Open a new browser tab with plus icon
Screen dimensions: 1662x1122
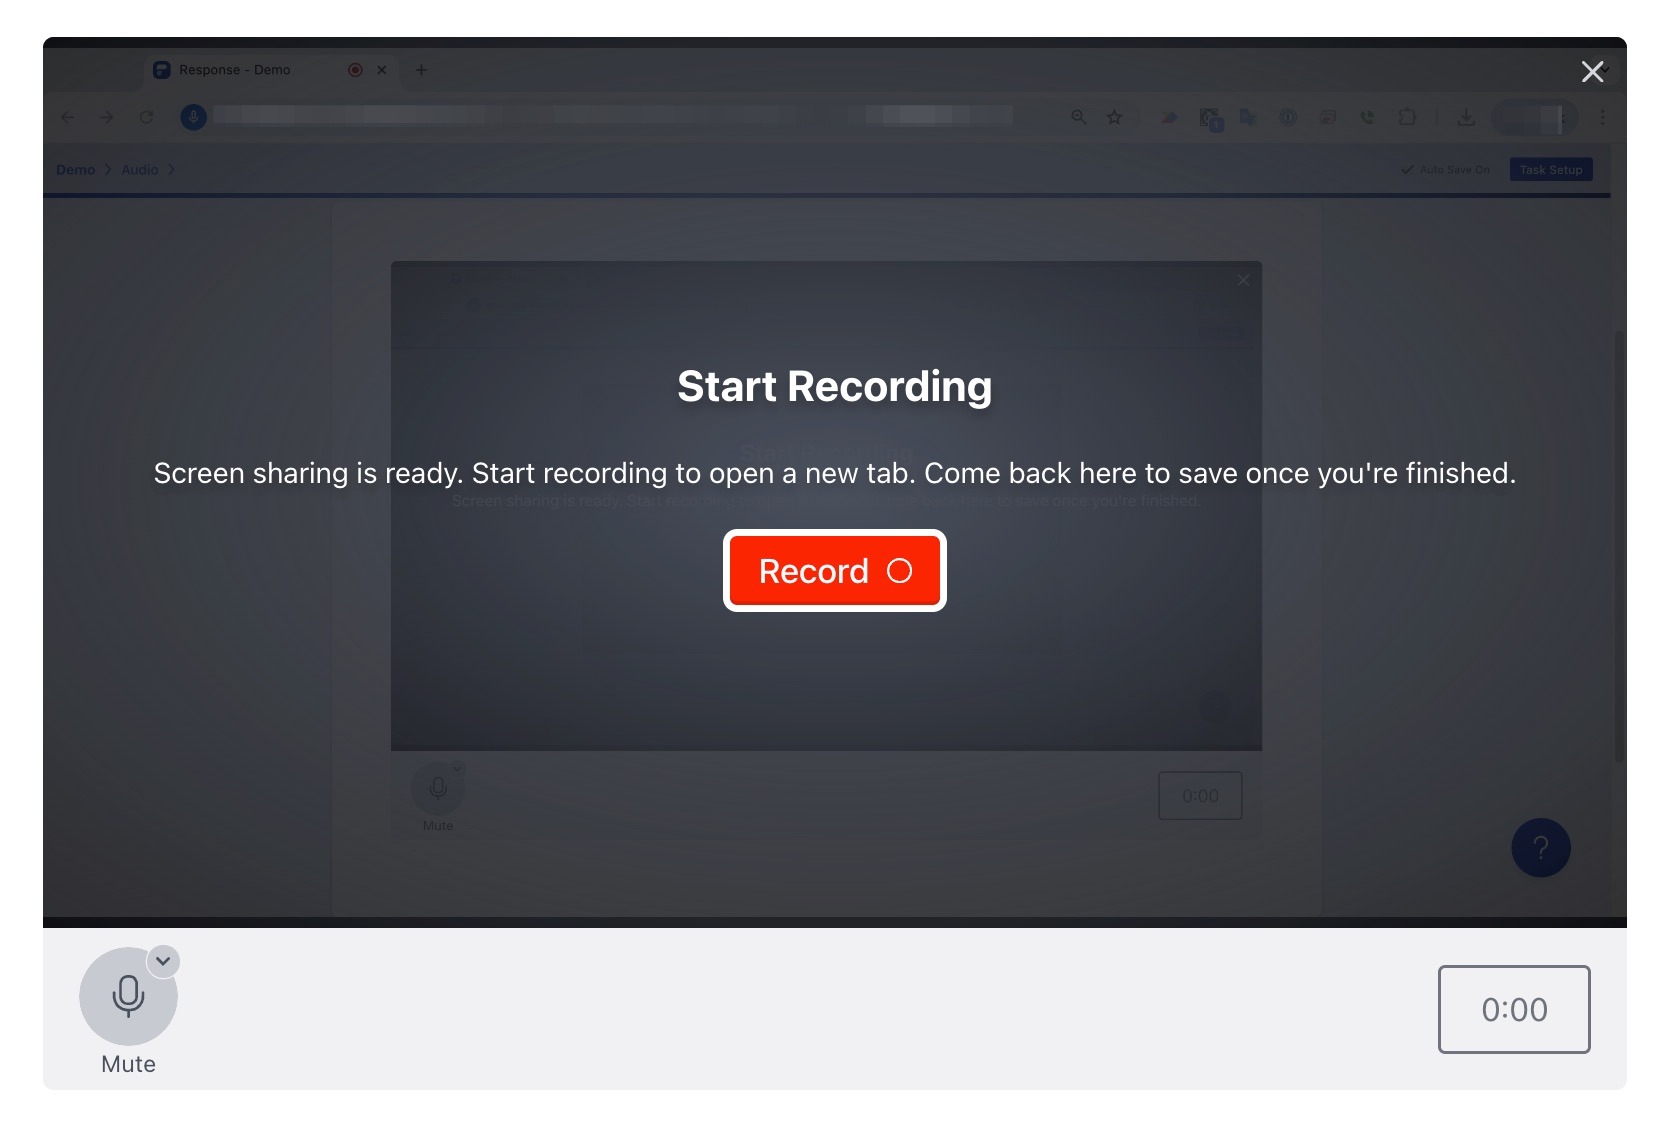click(x=421, y=70)
